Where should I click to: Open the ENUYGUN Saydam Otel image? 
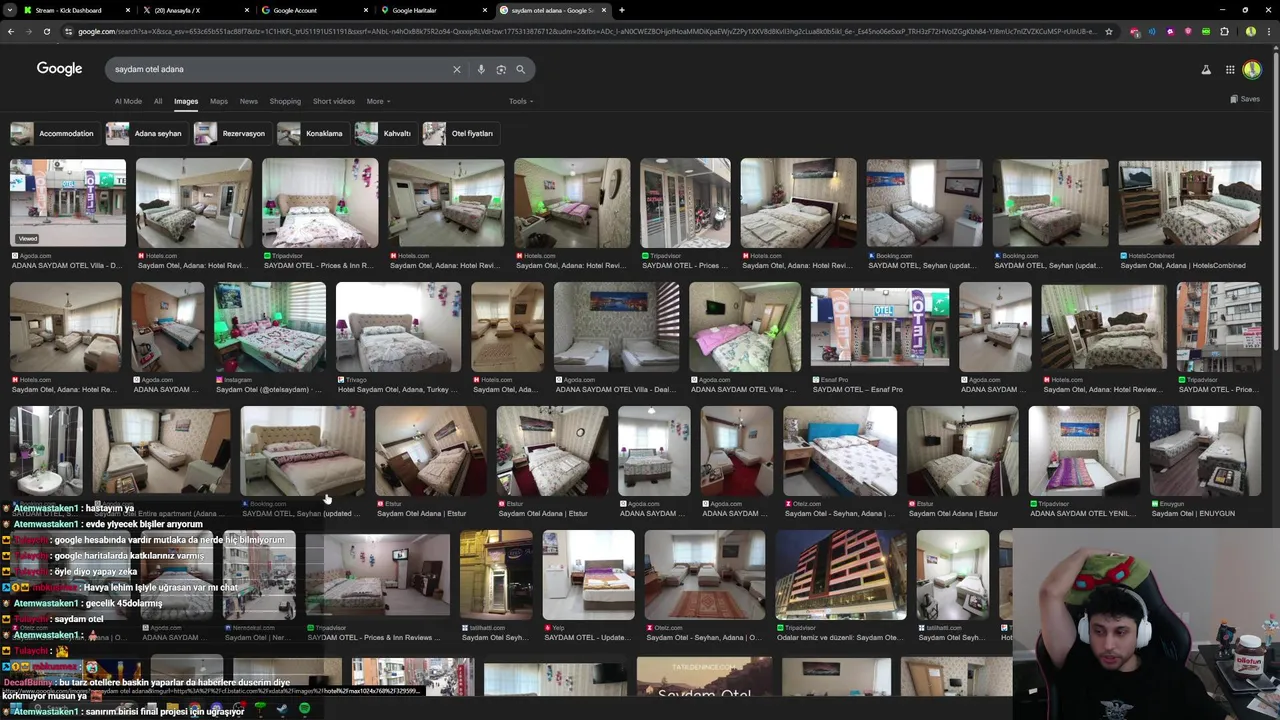click(x=1205, y=451)
